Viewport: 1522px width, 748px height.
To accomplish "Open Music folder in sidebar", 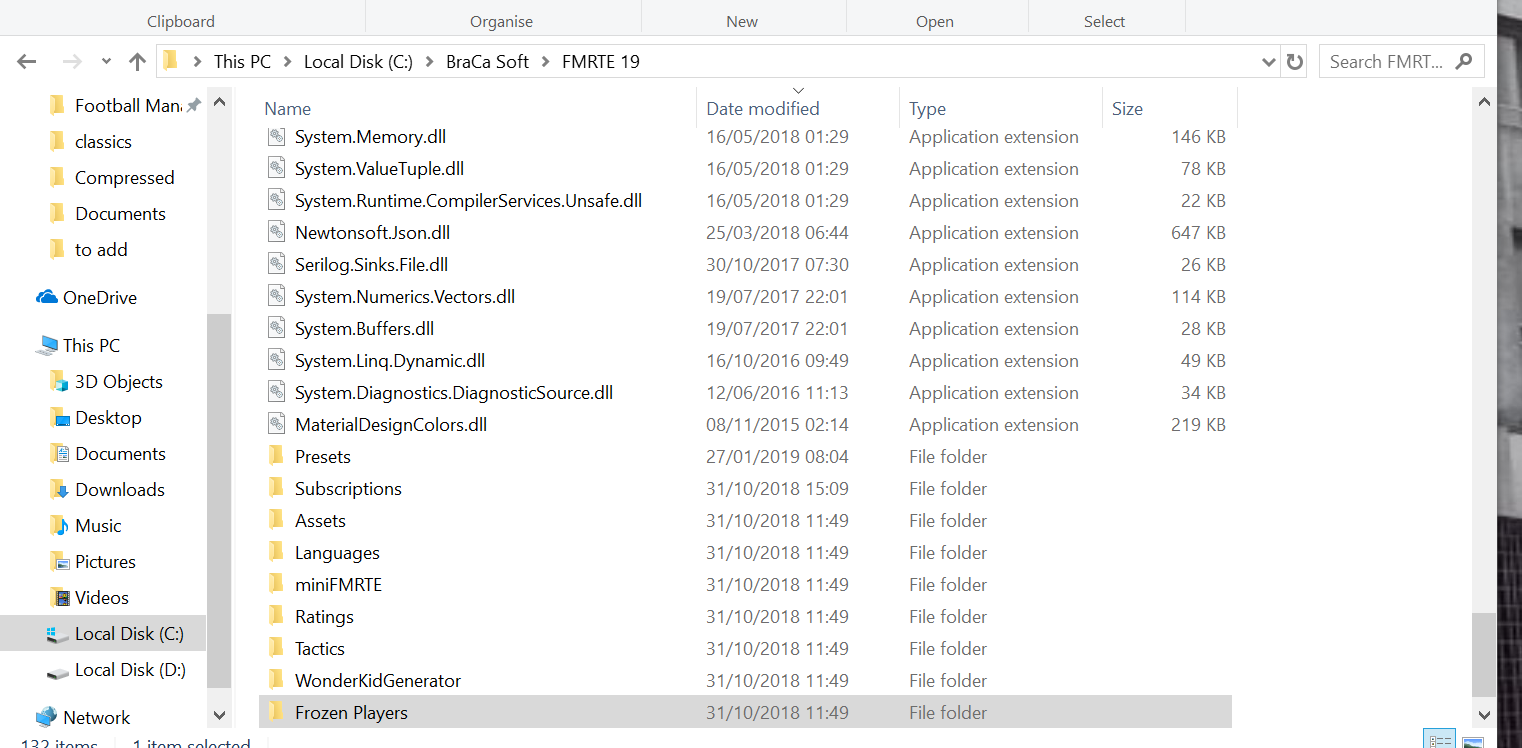I will 98,526.
